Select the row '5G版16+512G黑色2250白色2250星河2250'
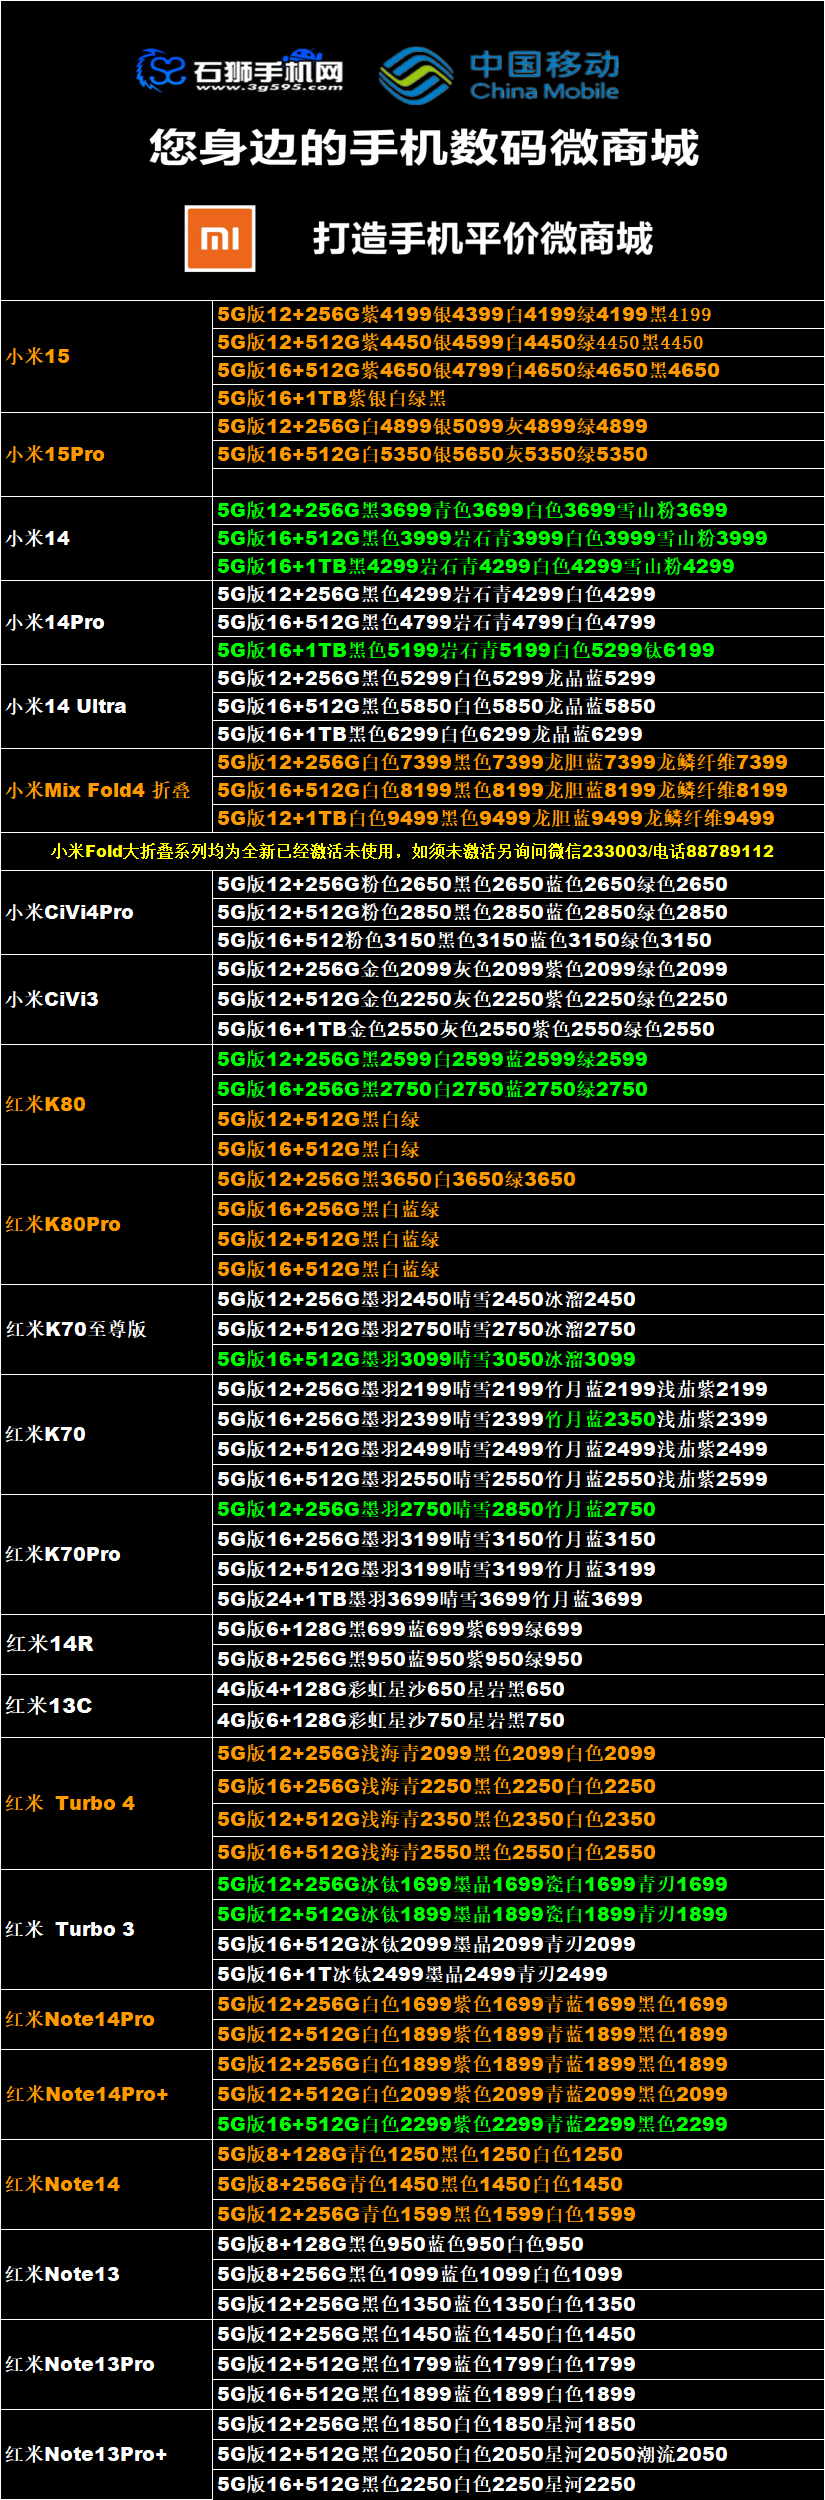 pyautogui.click(x=518, y=2484)
